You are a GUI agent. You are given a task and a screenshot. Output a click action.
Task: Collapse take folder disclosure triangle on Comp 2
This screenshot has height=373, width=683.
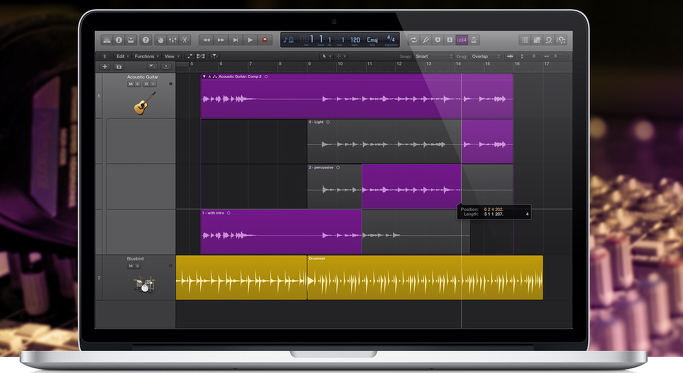click(204, 77)
